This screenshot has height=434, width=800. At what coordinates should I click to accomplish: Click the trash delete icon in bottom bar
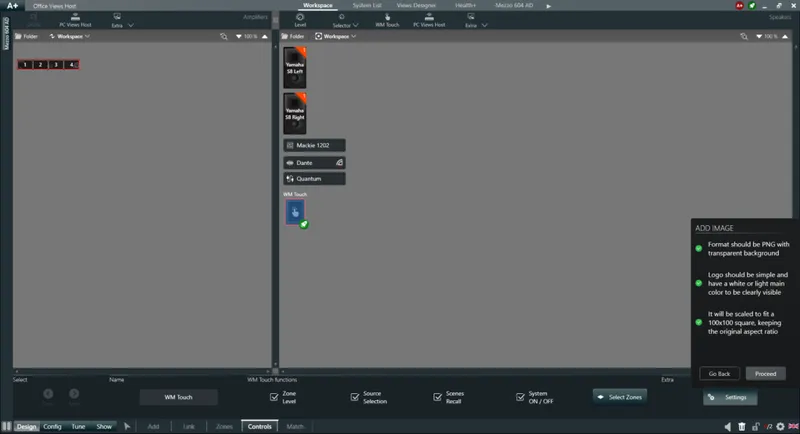point(742,426)
